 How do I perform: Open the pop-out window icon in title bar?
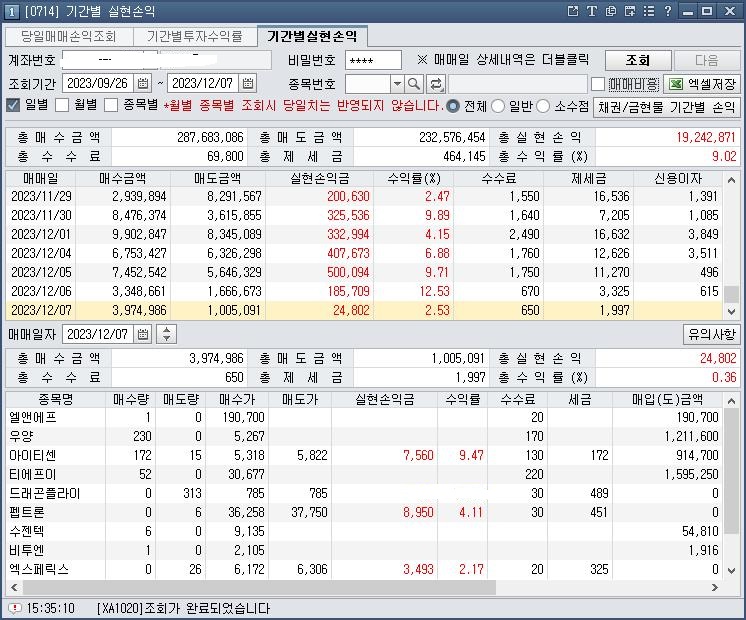pyautogui.click(x=573, y=11)
